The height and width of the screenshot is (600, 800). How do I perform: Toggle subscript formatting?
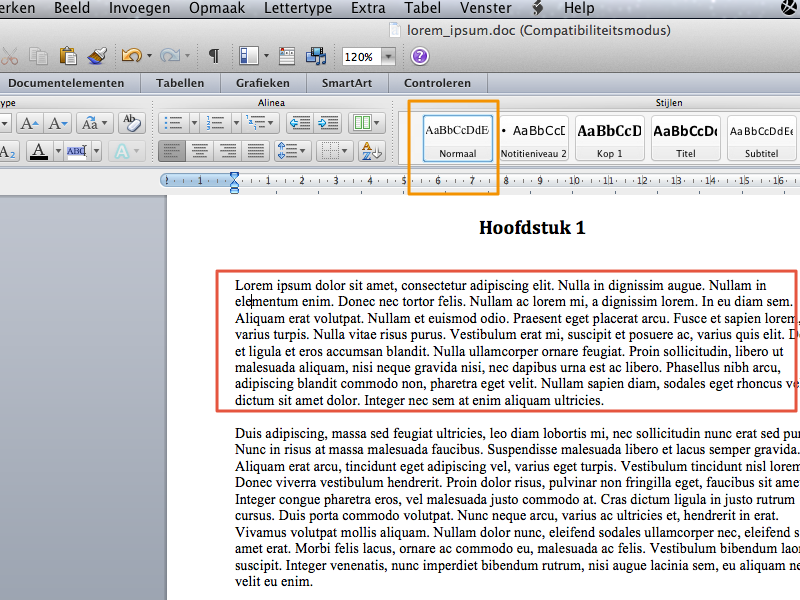coord(8,152)
